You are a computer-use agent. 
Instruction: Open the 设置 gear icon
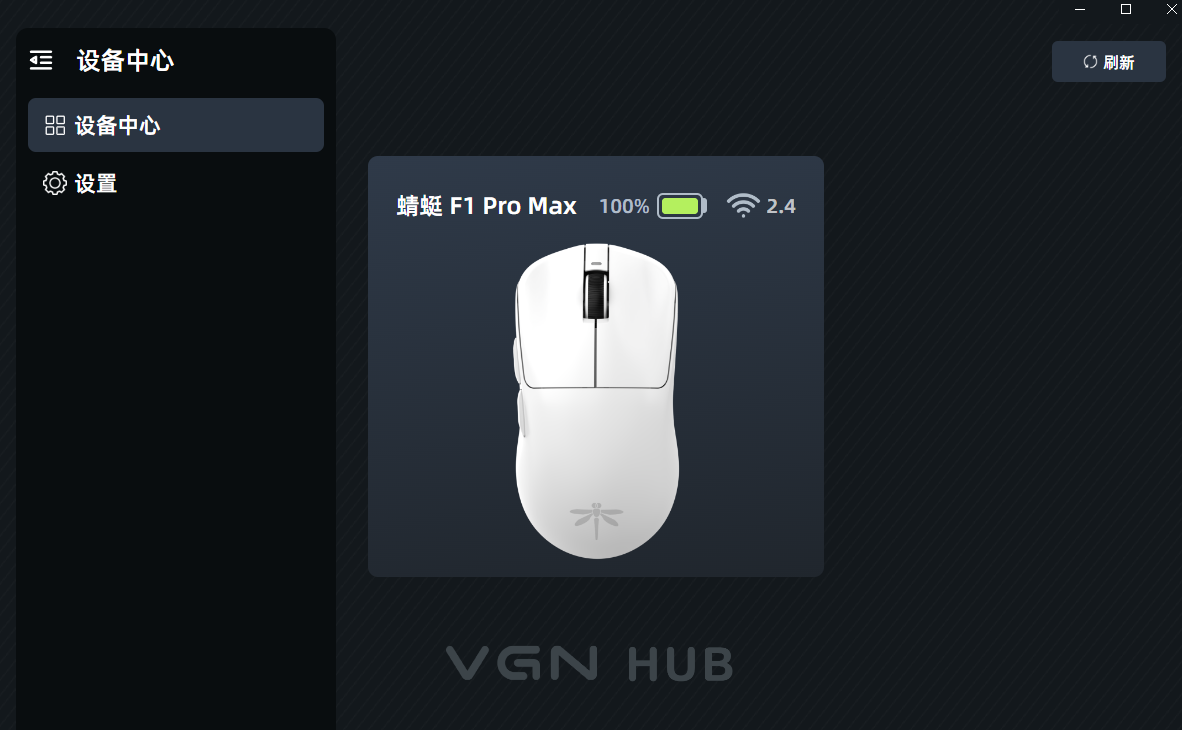point(54,183)
